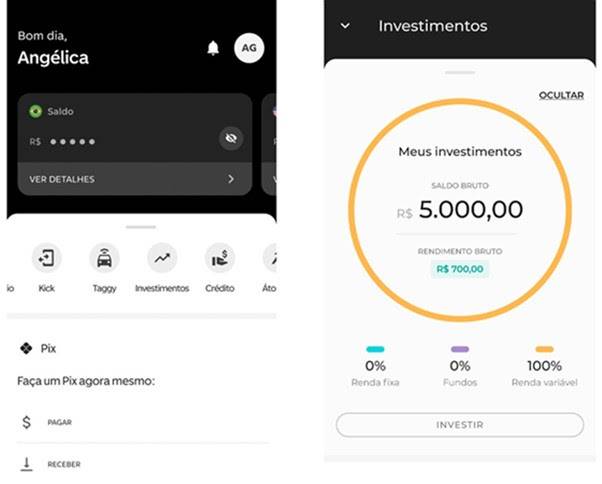Expand VER DETALHES chevron arrow
Image resolution: width=602 pixels, height=484 pixels.
231,179
